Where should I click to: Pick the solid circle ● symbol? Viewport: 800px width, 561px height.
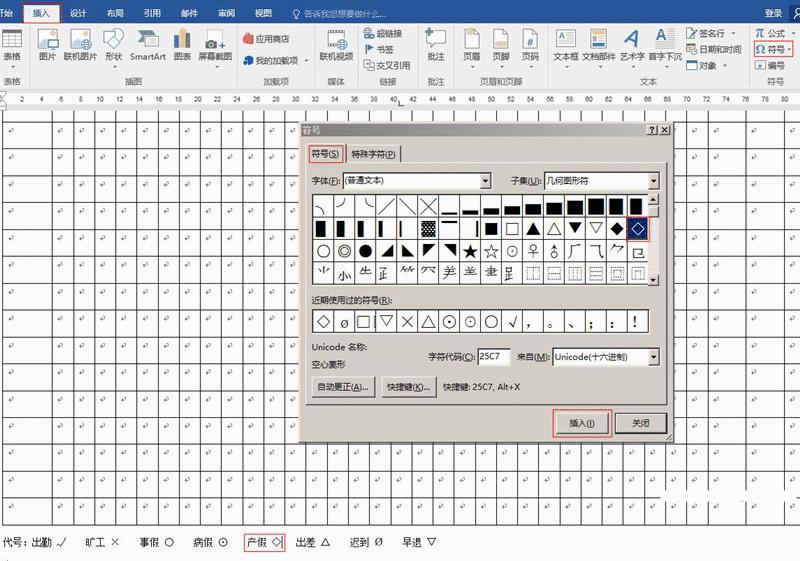tap(365, 251)
